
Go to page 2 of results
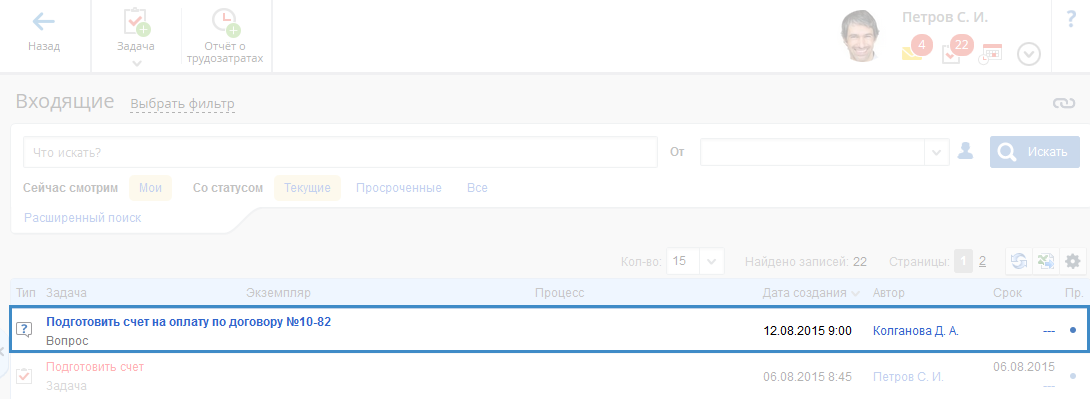point(982,261)
